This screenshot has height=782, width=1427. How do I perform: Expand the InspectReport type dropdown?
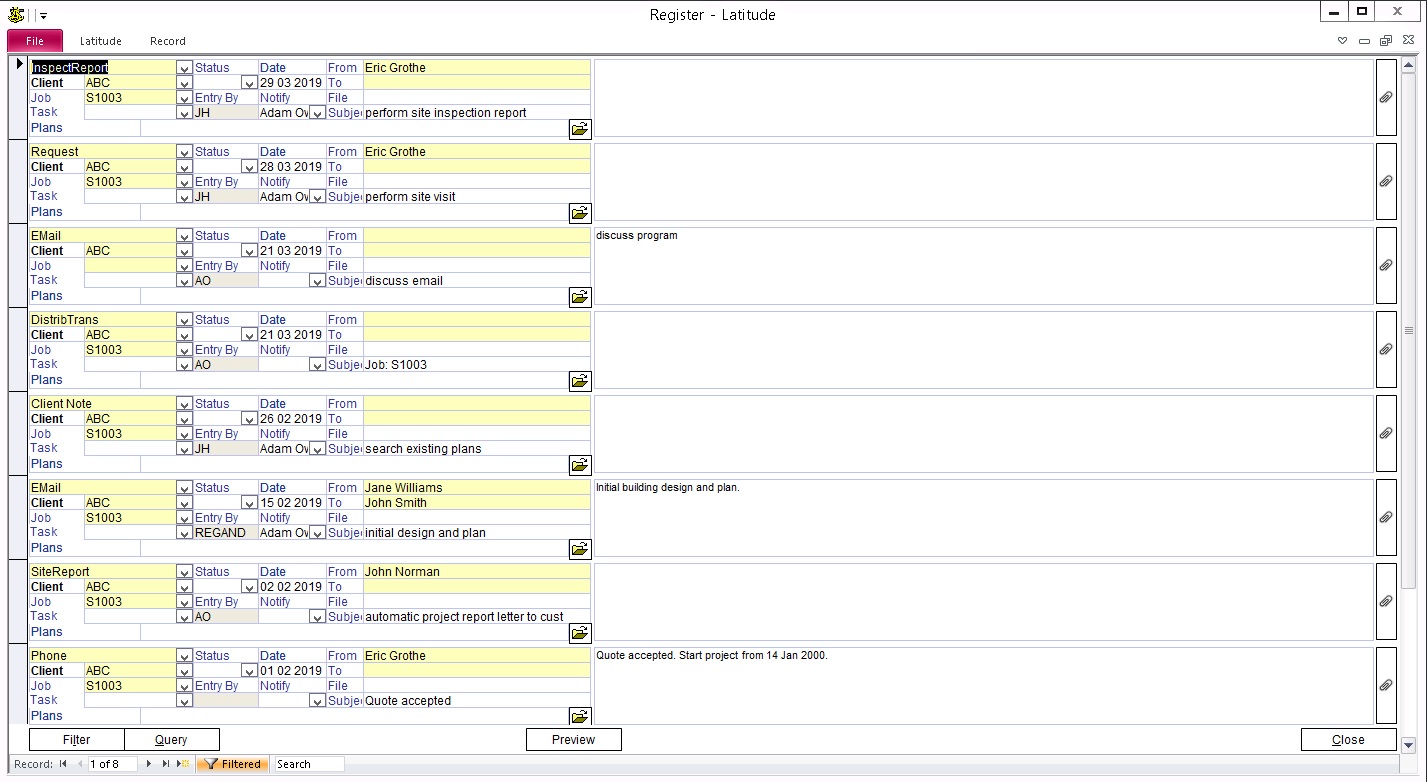[184, 68]
